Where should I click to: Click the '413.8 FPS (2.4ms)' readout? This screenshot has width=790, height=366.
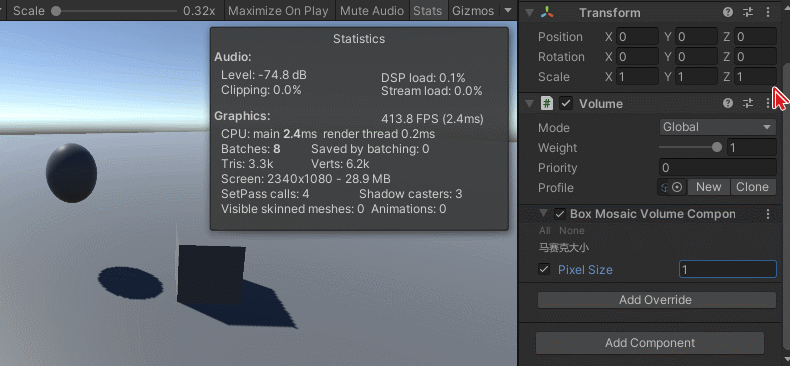[x=432, y=119]
